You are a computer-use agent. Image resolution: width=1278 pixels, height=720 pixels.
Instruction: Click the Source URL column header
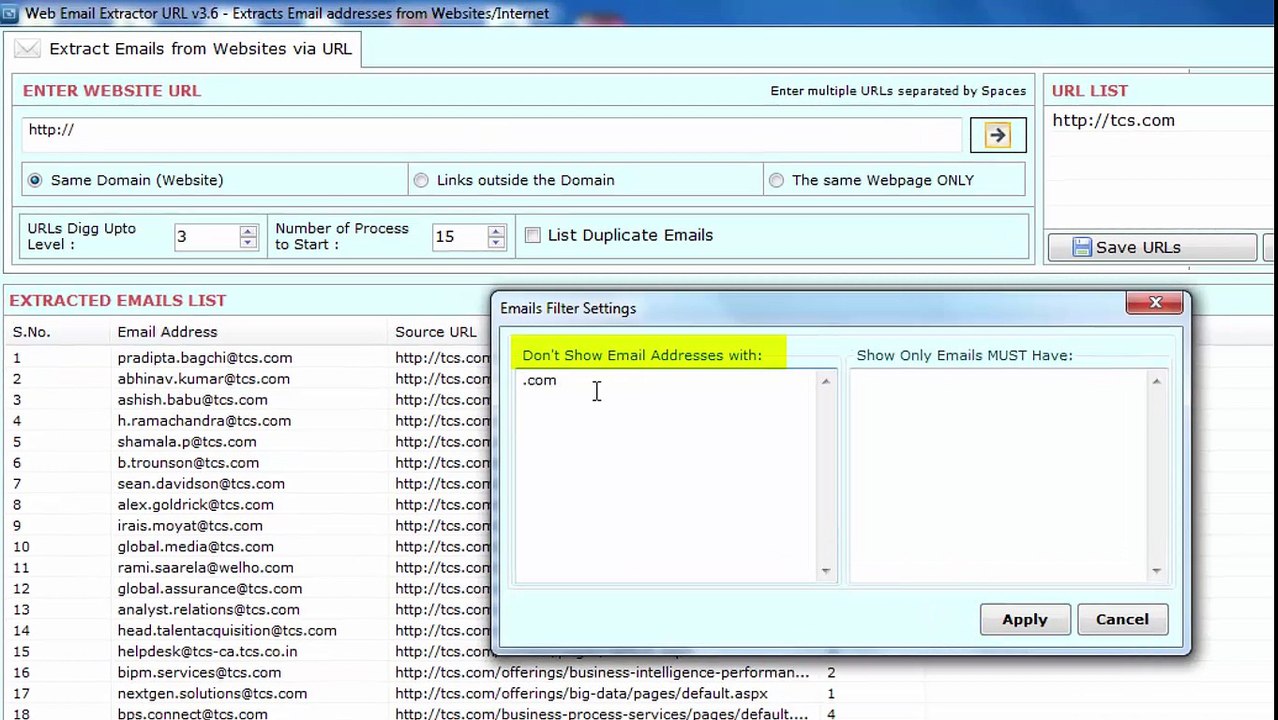coord(435,332)
